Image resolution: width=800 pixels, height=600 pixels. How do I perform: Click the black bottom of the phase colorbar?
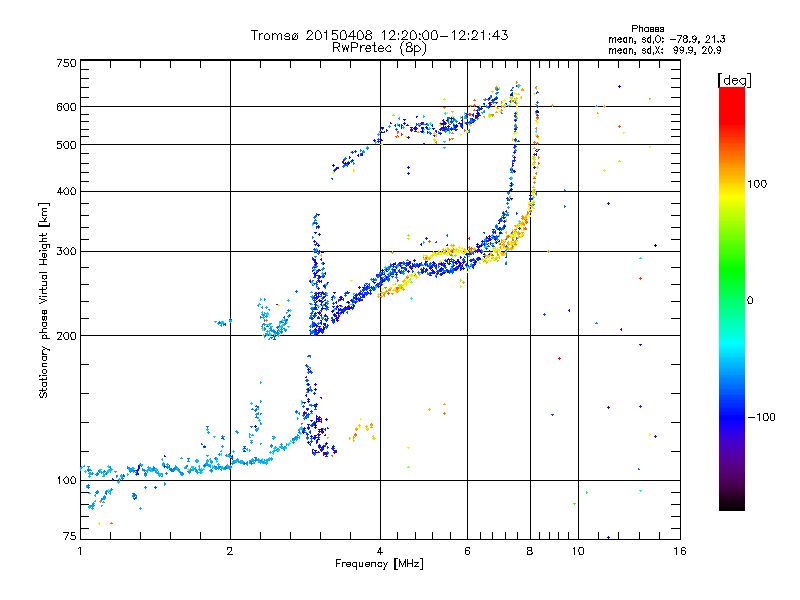732,503
